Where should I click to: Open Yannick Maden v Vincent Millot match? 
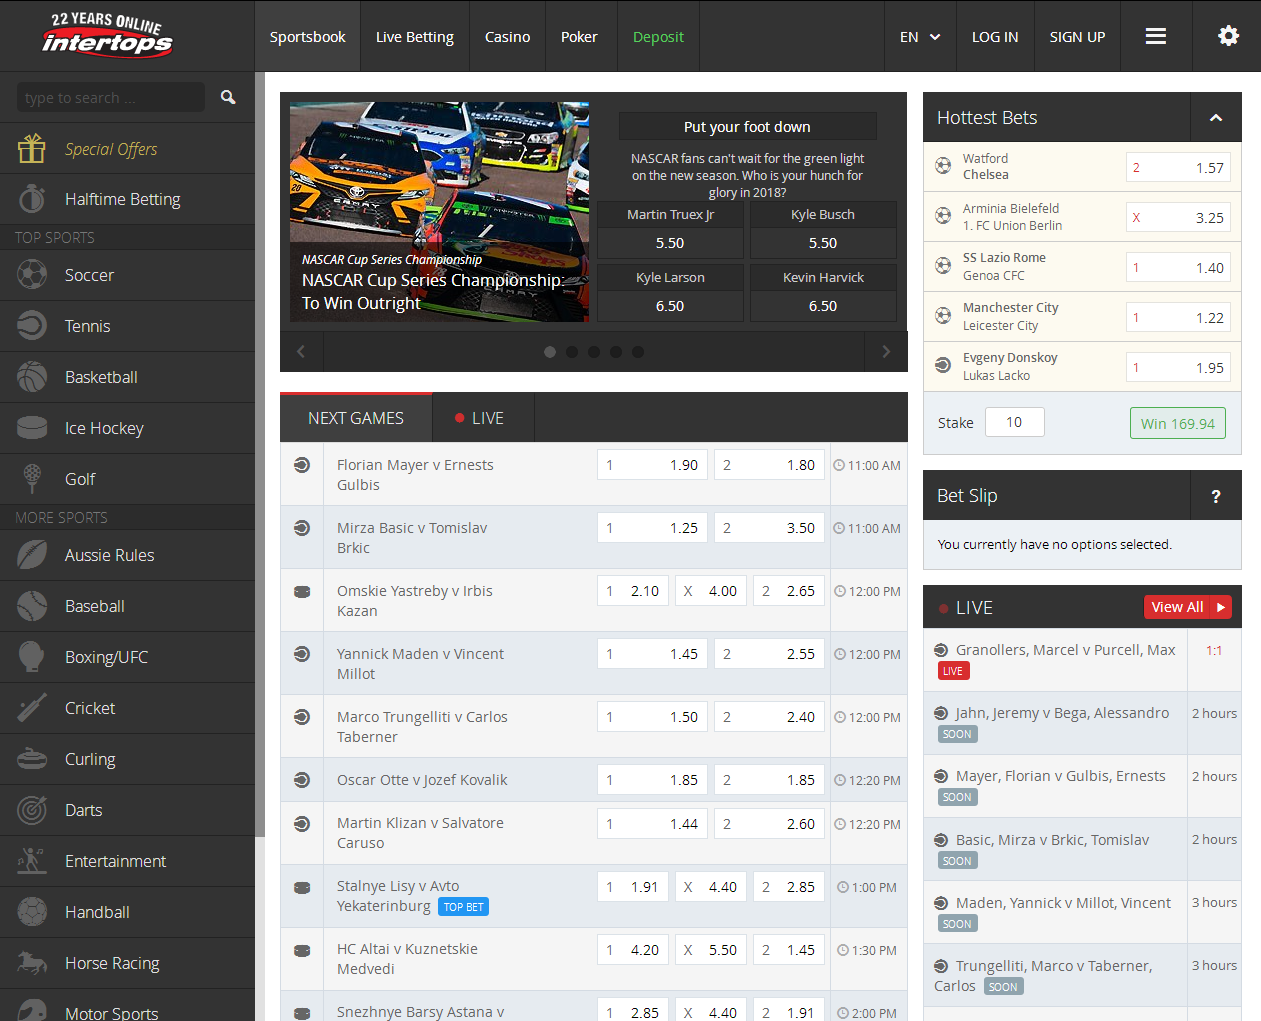tap(420, 664)
